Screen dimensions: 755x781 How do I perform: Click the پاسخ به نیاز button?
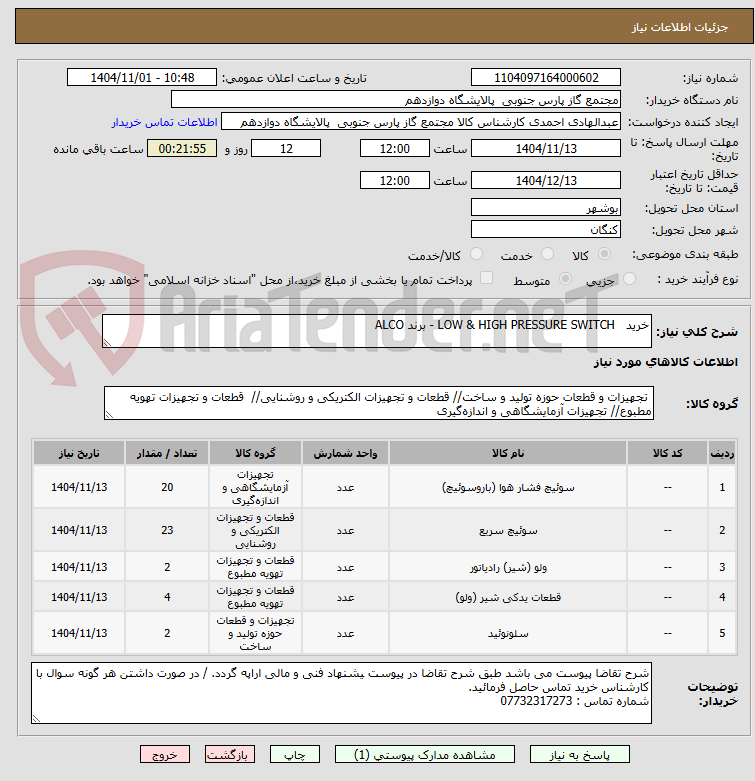(580, 755)
